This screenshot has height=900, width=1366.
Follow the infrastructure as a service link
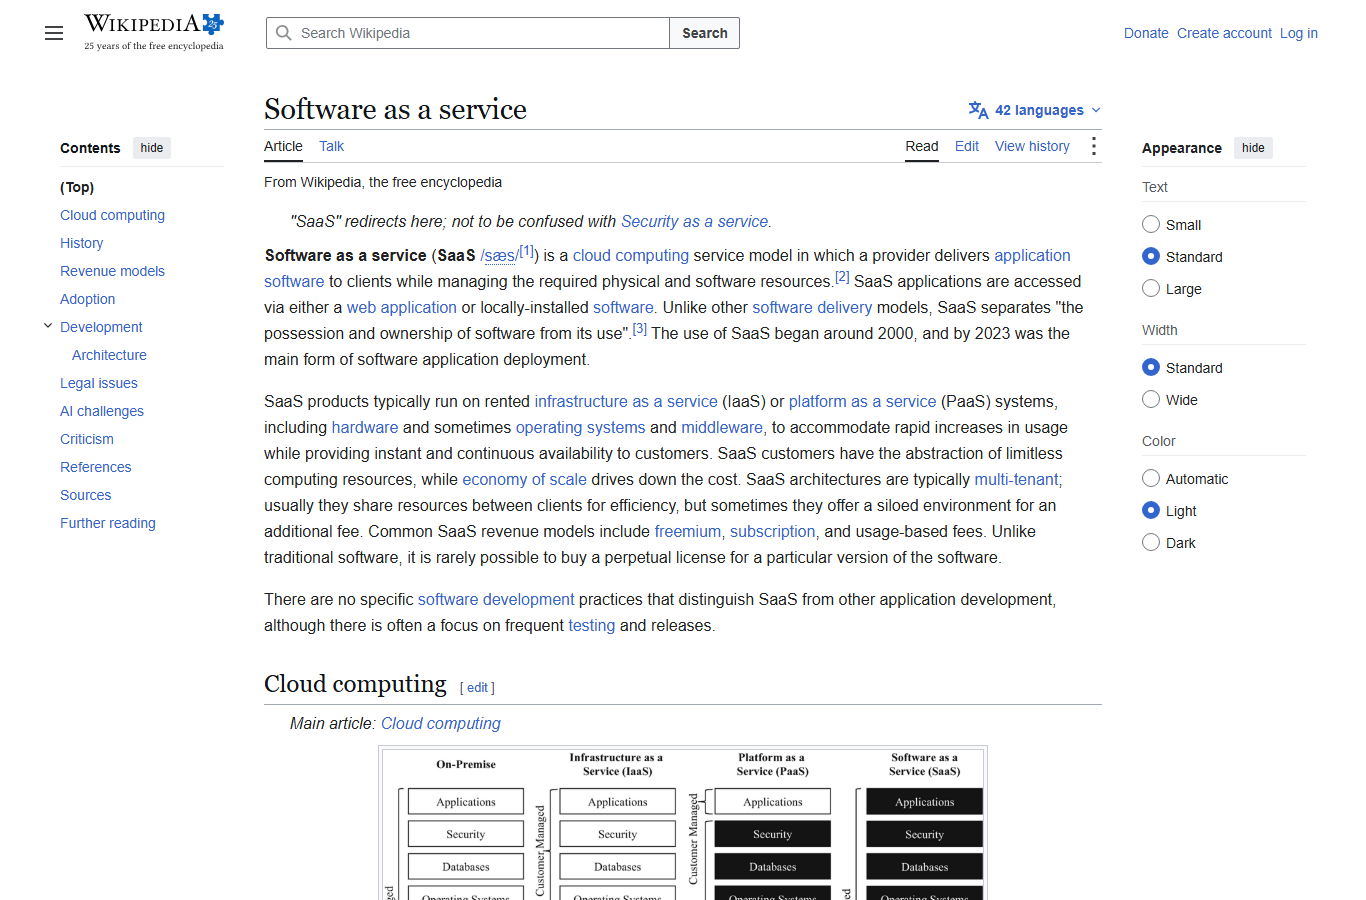click(x=626, y=401)
